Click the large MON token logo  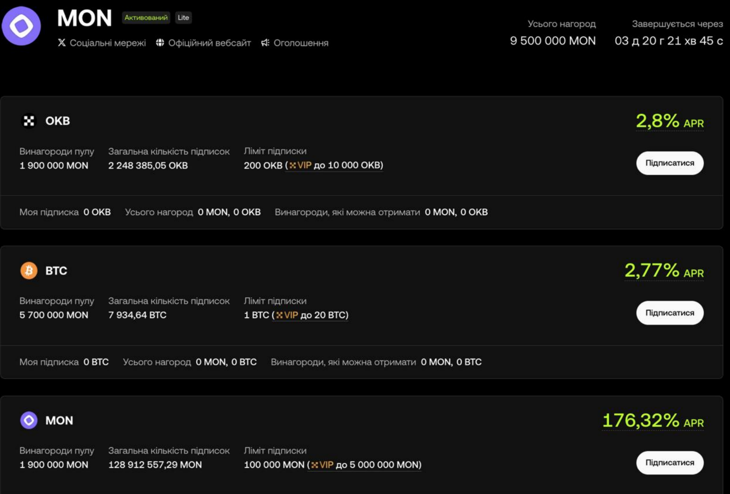pos(21,26)
